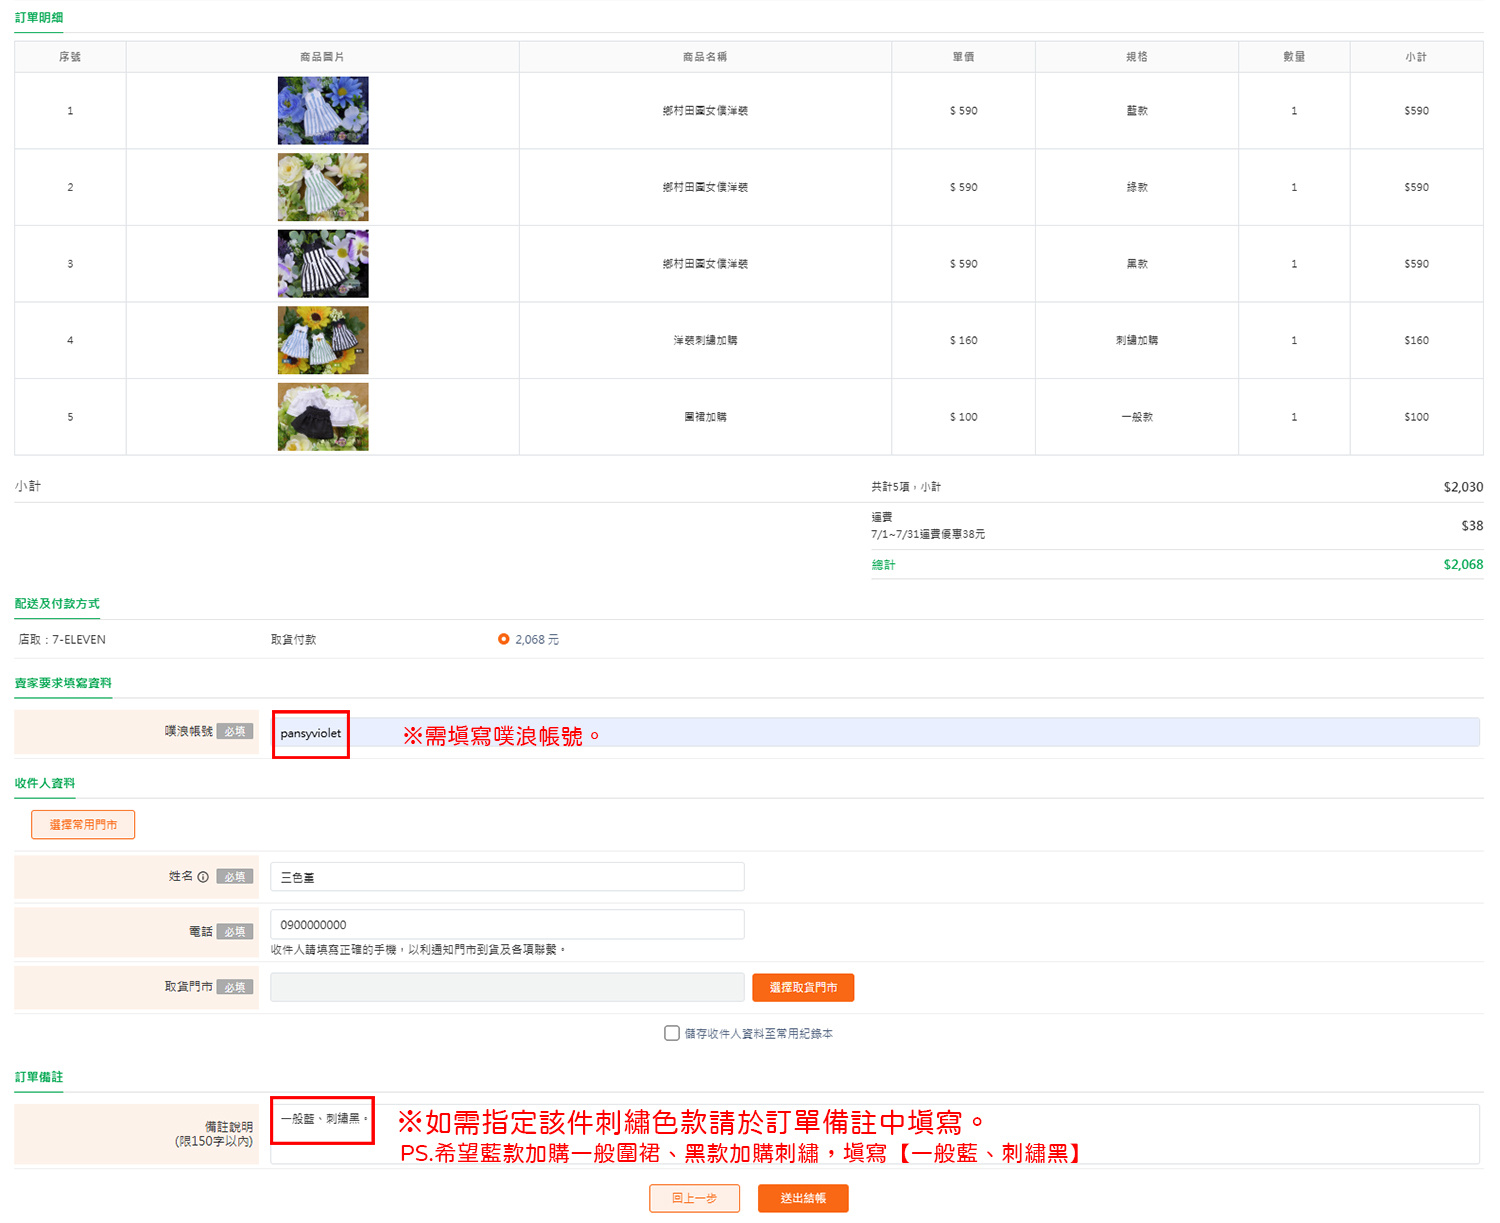Viewport: 1500px width, 1223px height.
Task: Click the 選擇常用門市 button
Action: [x=83, y=825]
